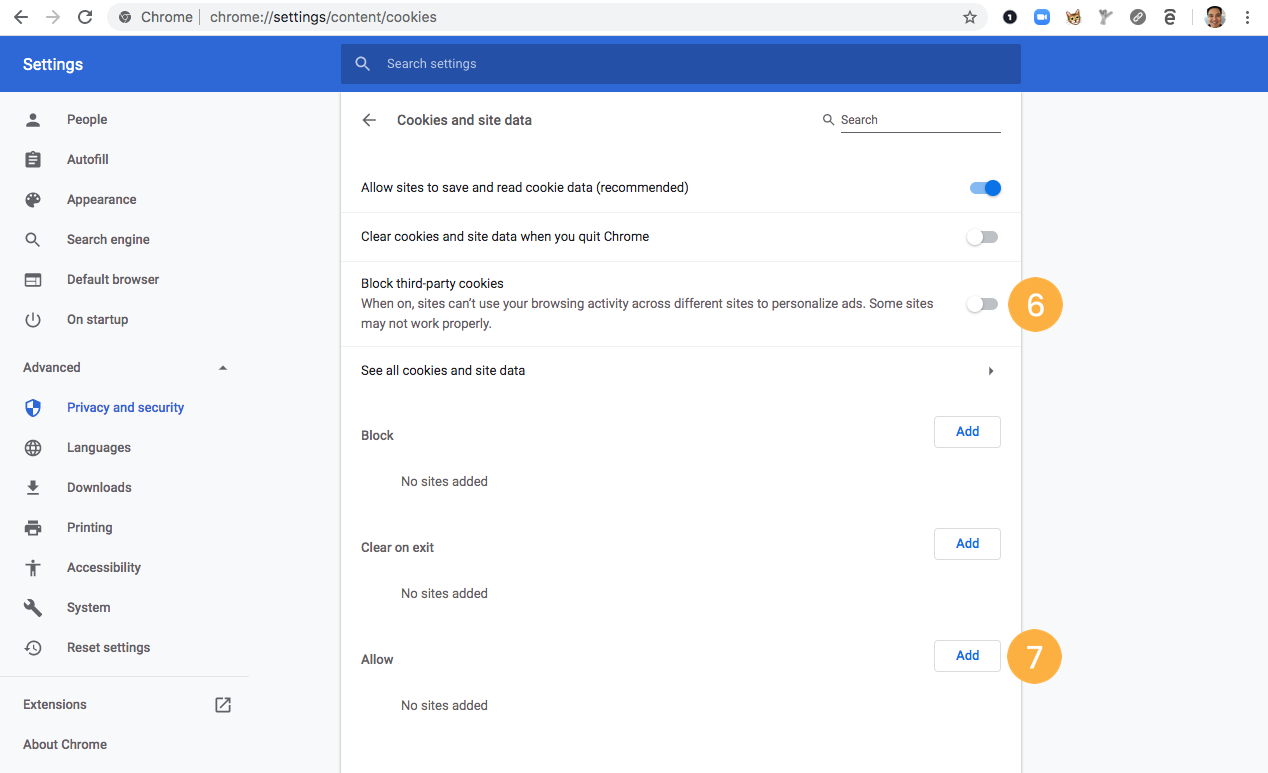
Task: Click the Search engine magnifier icon
Action: 33,240
